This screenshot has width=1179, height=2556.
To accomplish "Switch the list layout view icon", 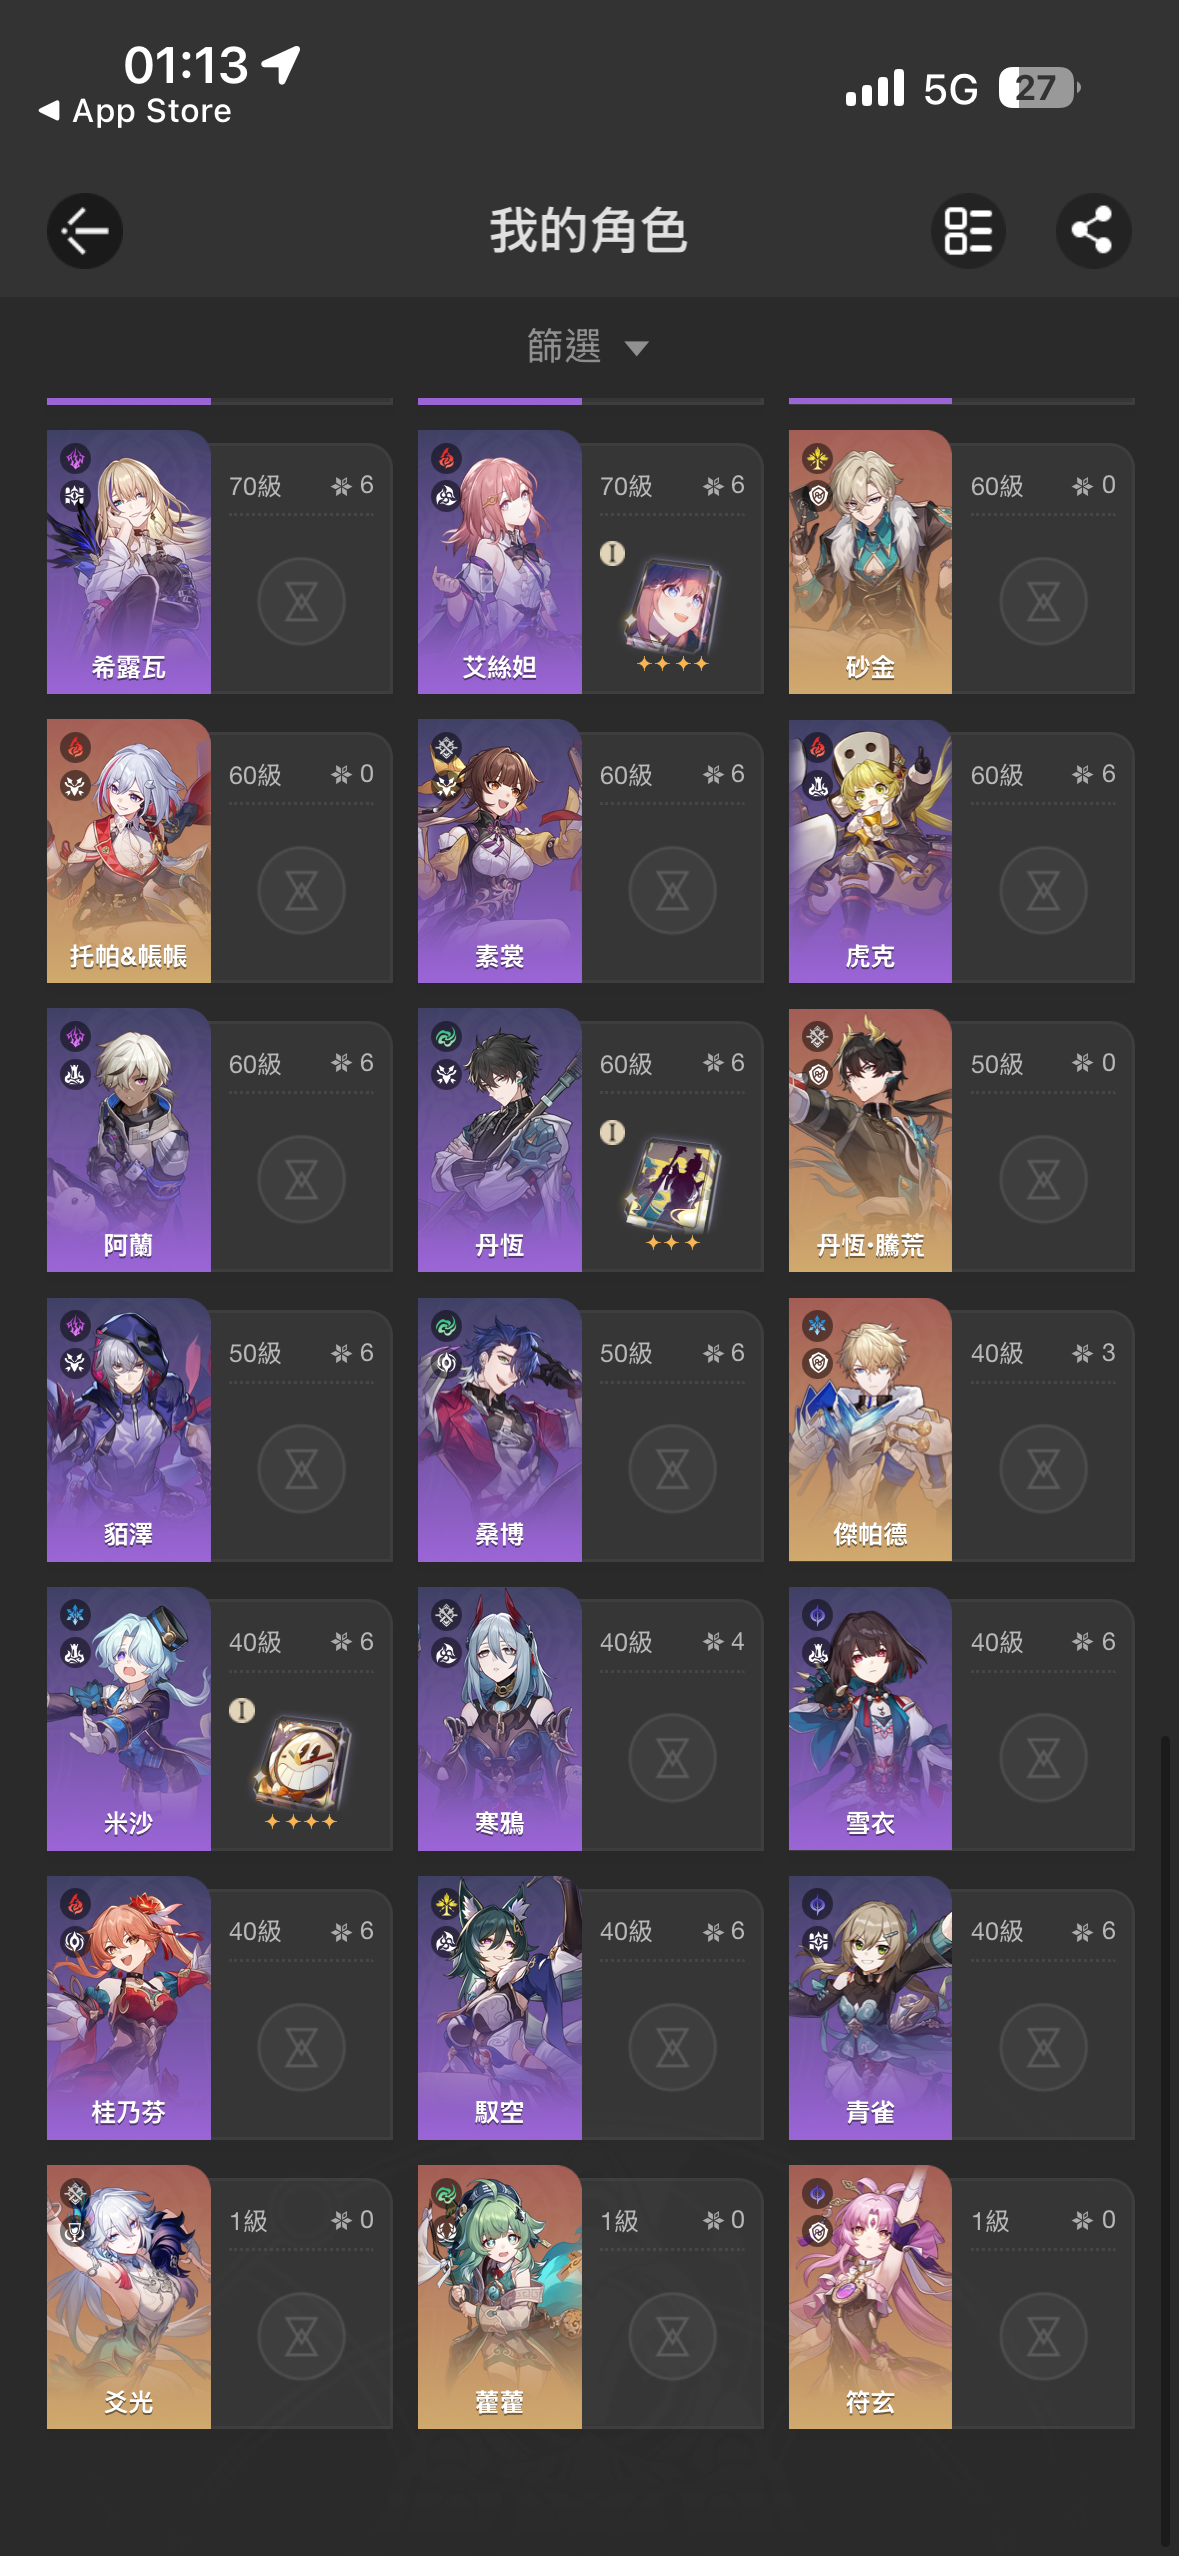I will tap(968, 231).
